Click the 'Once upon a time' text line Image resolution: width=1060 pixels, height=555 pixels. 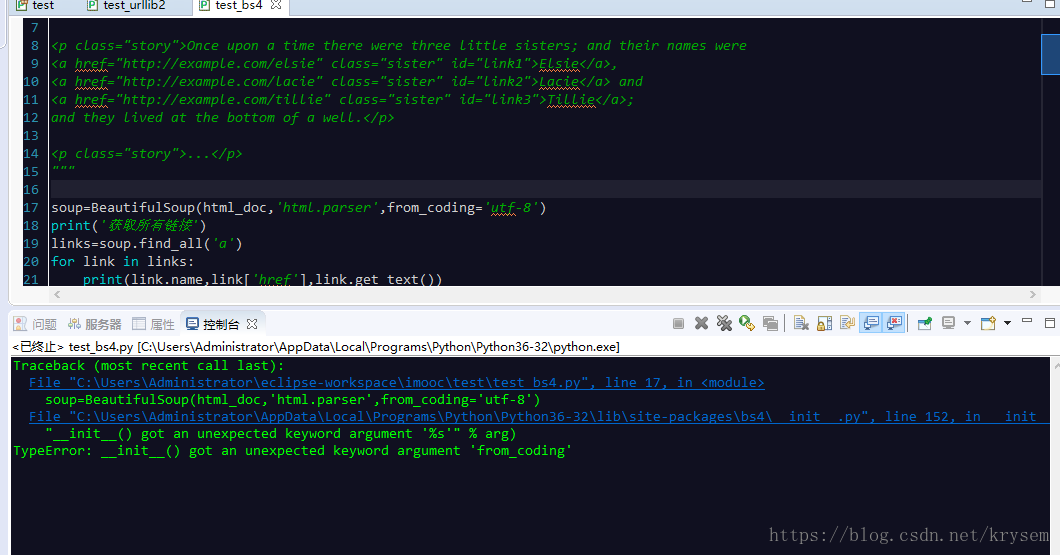pyautogui.click(x=399, y=46)
